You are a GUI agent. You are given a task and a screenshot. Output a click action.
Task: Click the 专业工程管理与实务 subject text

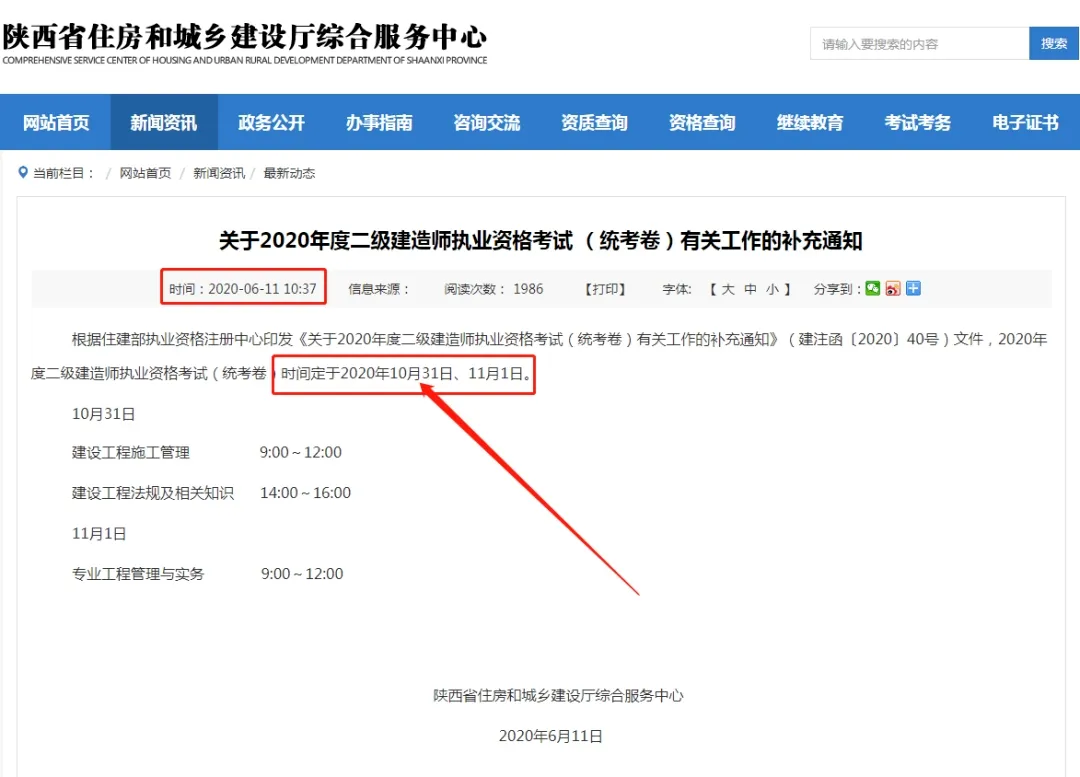tap(138, 574)
